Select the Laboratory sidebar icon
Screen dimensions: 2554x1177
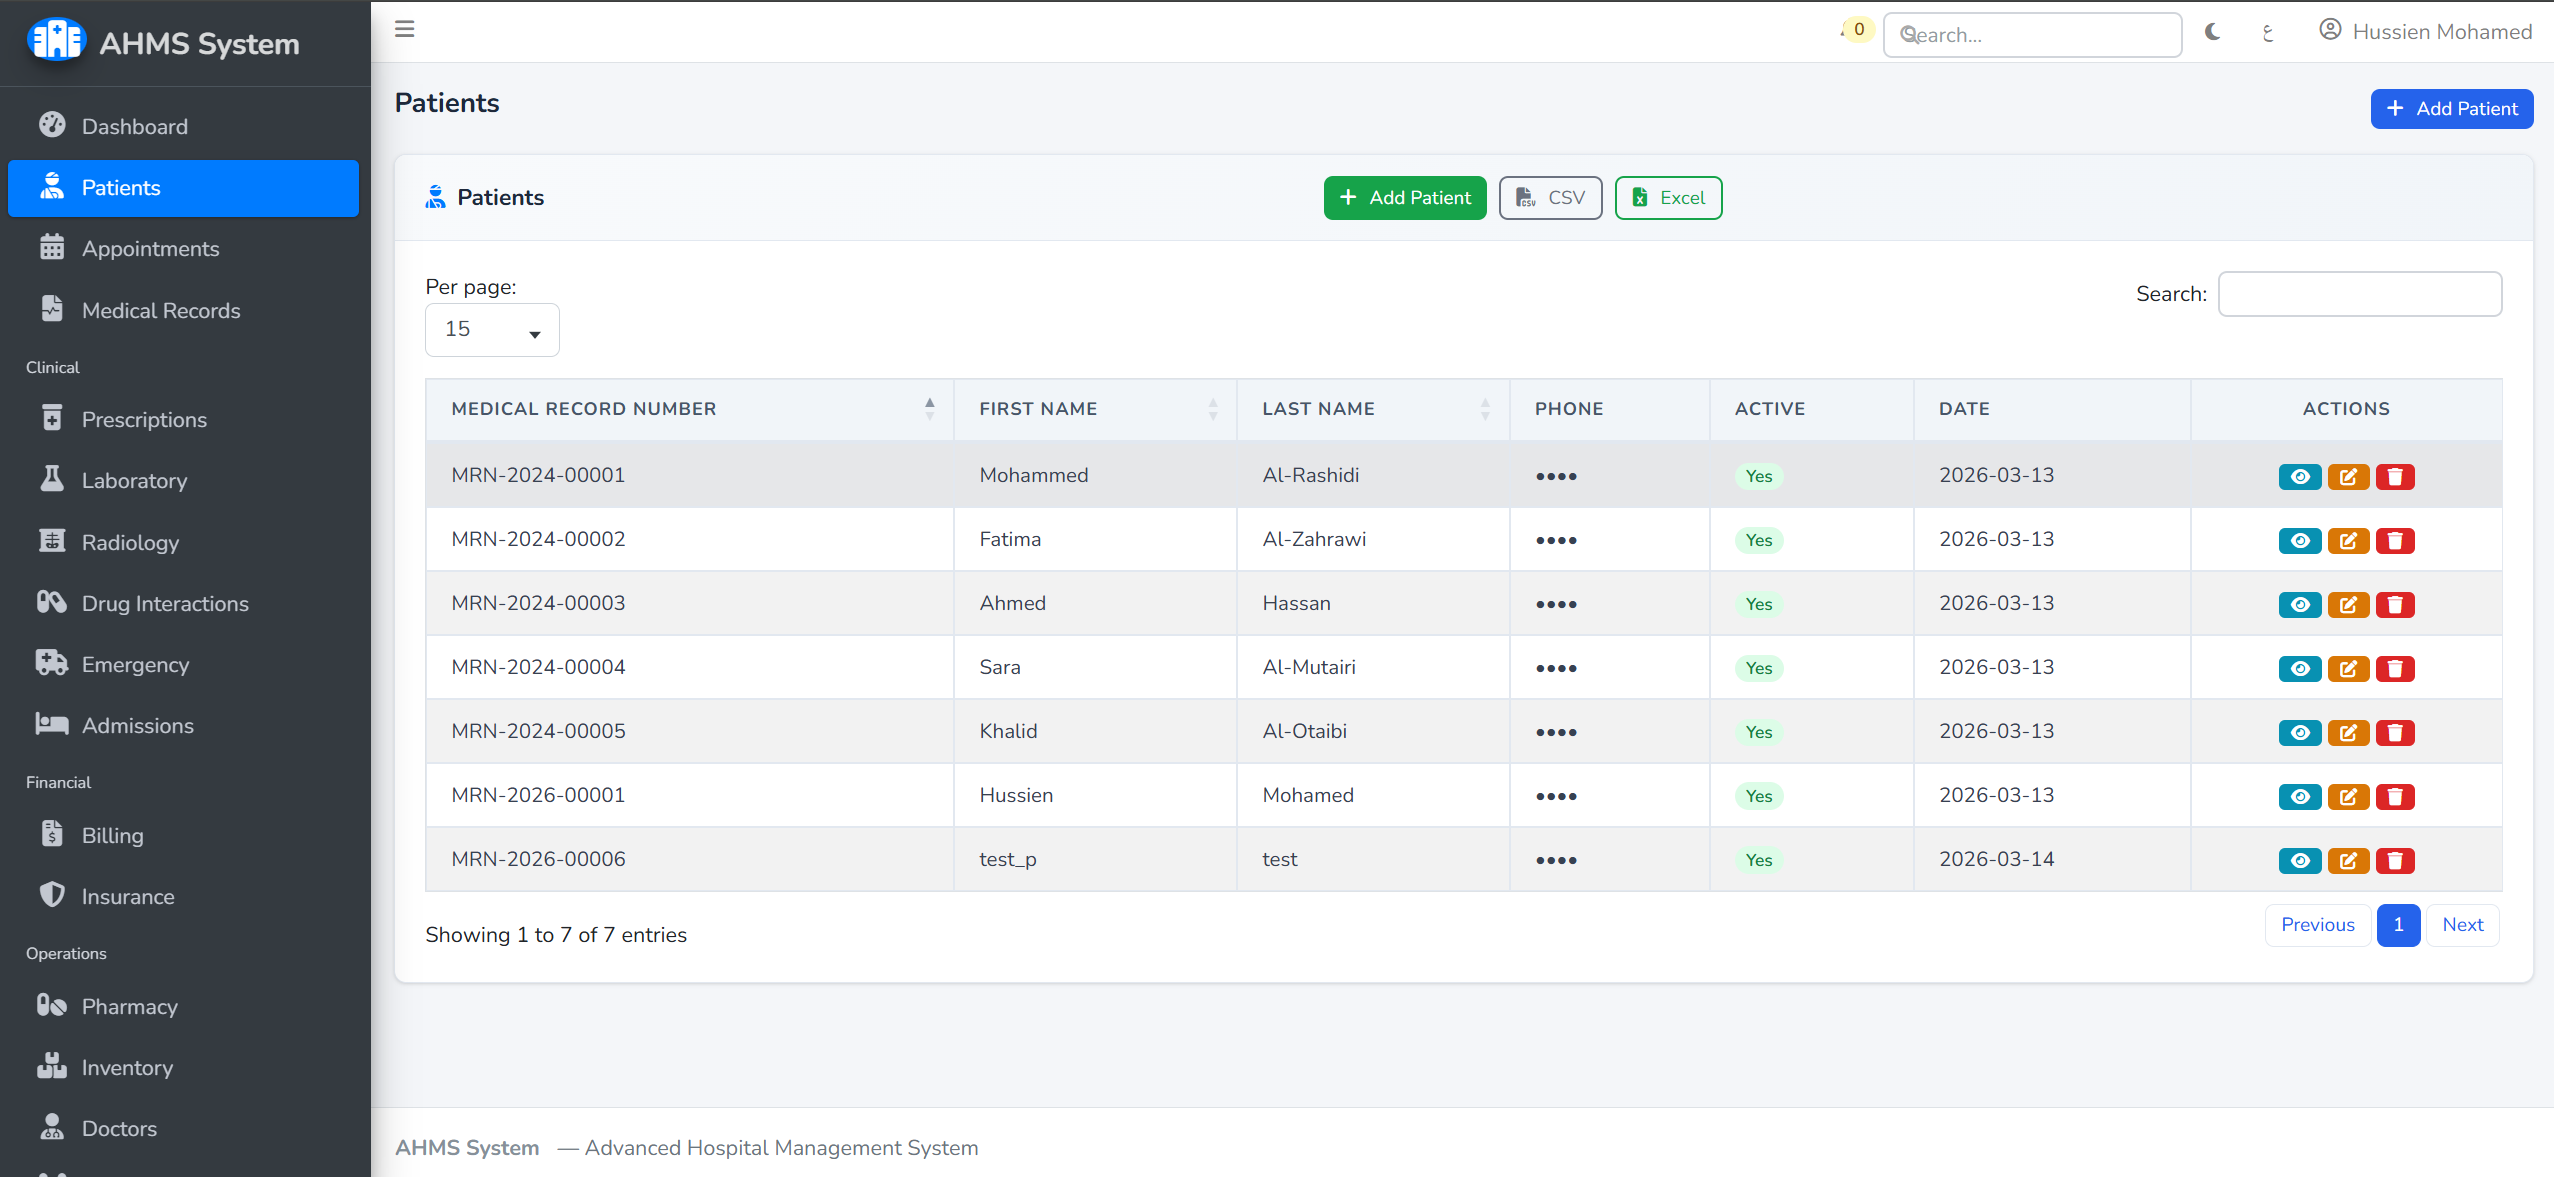click(x=52, y=480)
